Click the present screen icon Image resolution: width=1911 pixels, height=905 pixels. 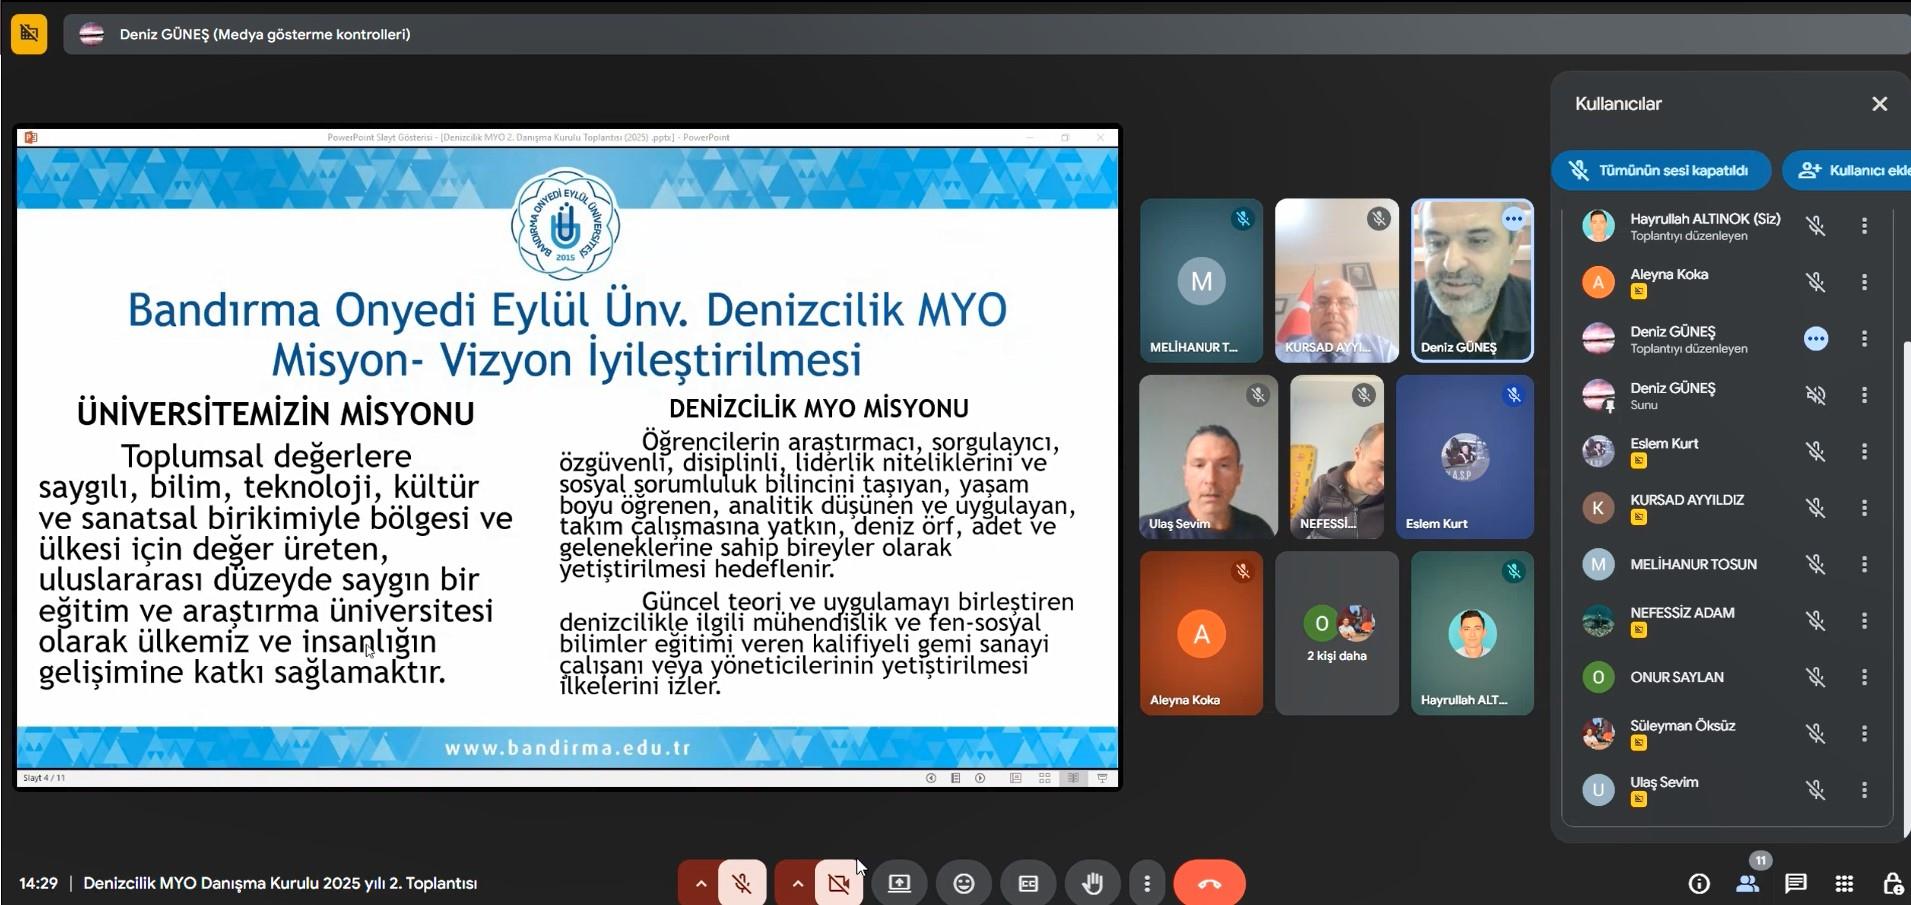pyautogui.click(x=899, y=883)
